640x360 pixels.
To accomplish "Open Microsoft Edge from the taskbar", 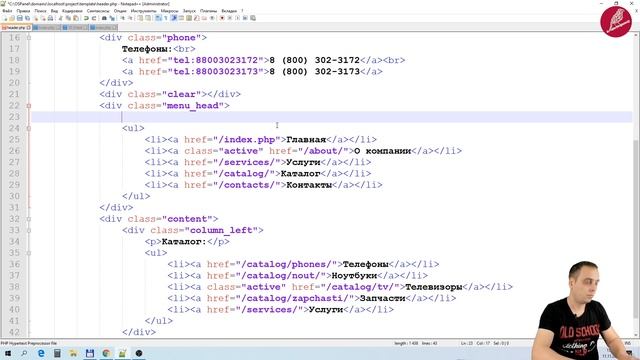I will coord(41,353).
